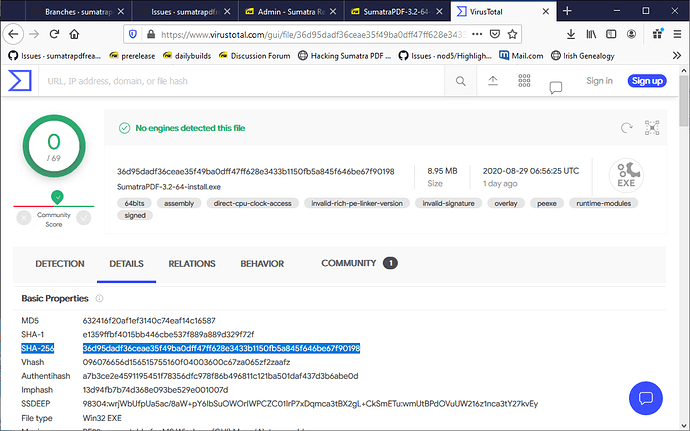The height and width of the screenshot is (431, 690).
Task: Toggle the sidebar view icon
Action: coord(611,34)
